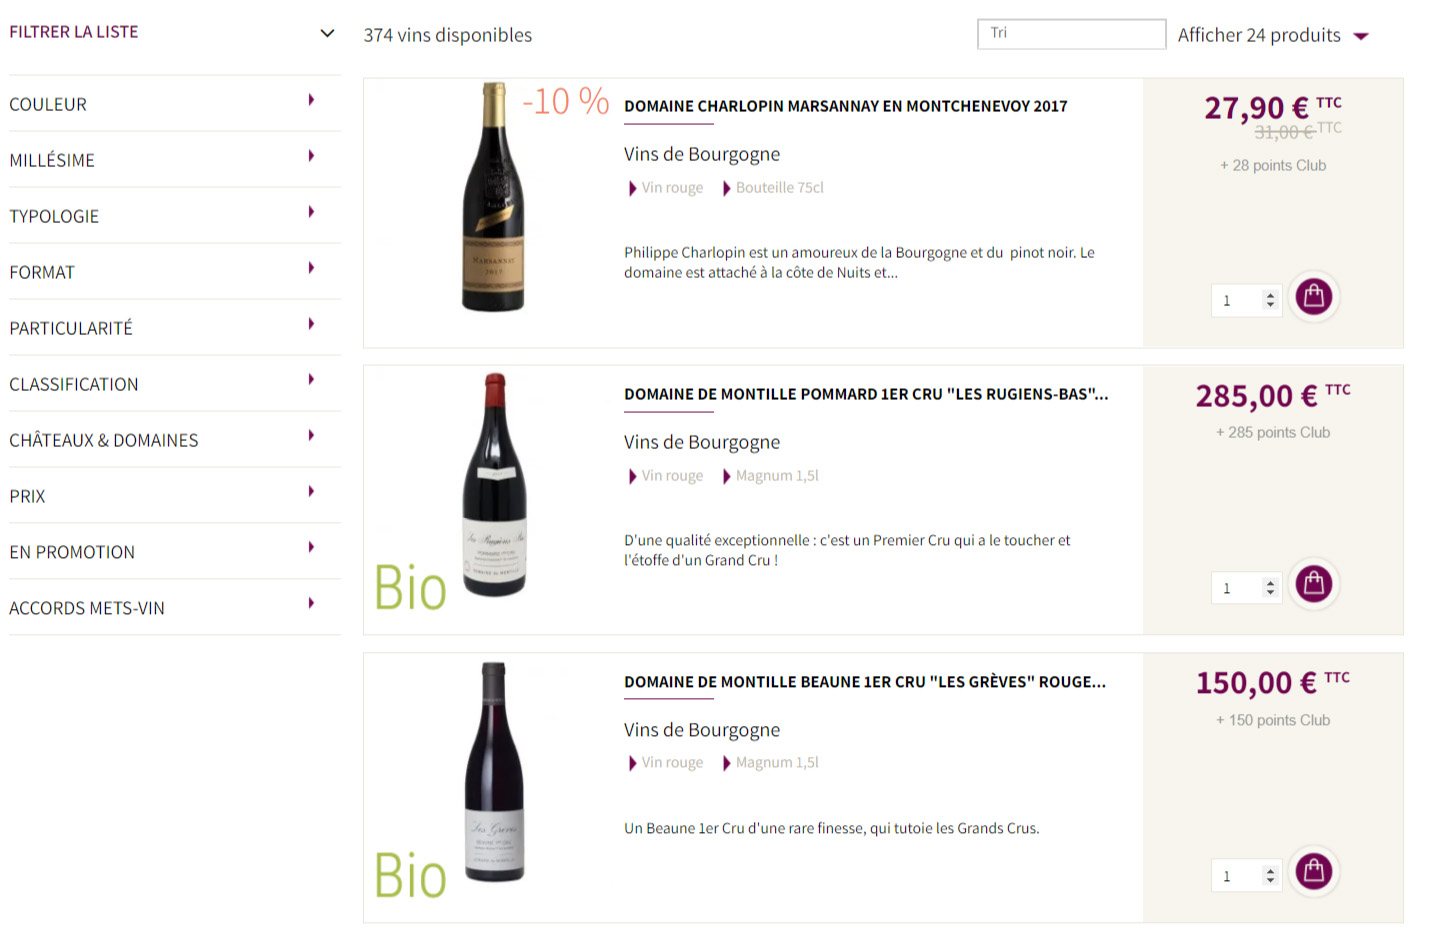Viewport: 1438px width, 934px height.
Task: Click the Magnum 1,5l arrow under Pommard
Action: [727, 476]
